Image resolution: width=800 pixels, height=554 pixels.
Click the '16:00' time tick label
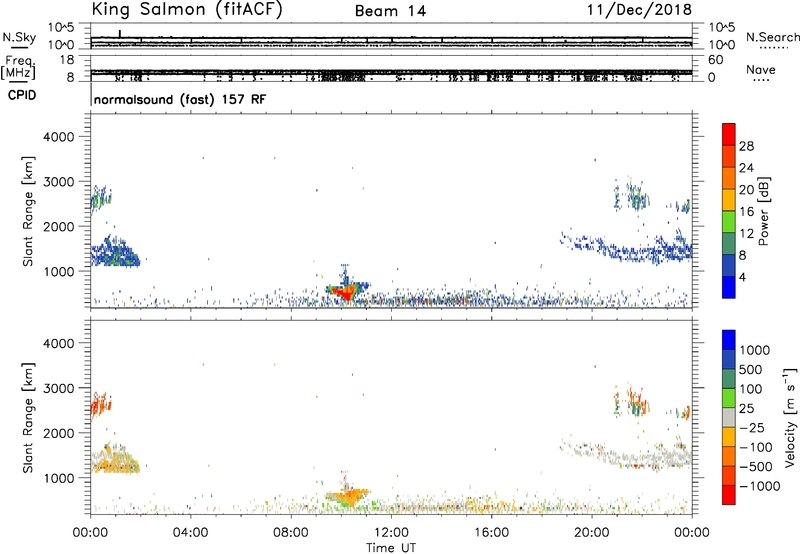point(491,533)
